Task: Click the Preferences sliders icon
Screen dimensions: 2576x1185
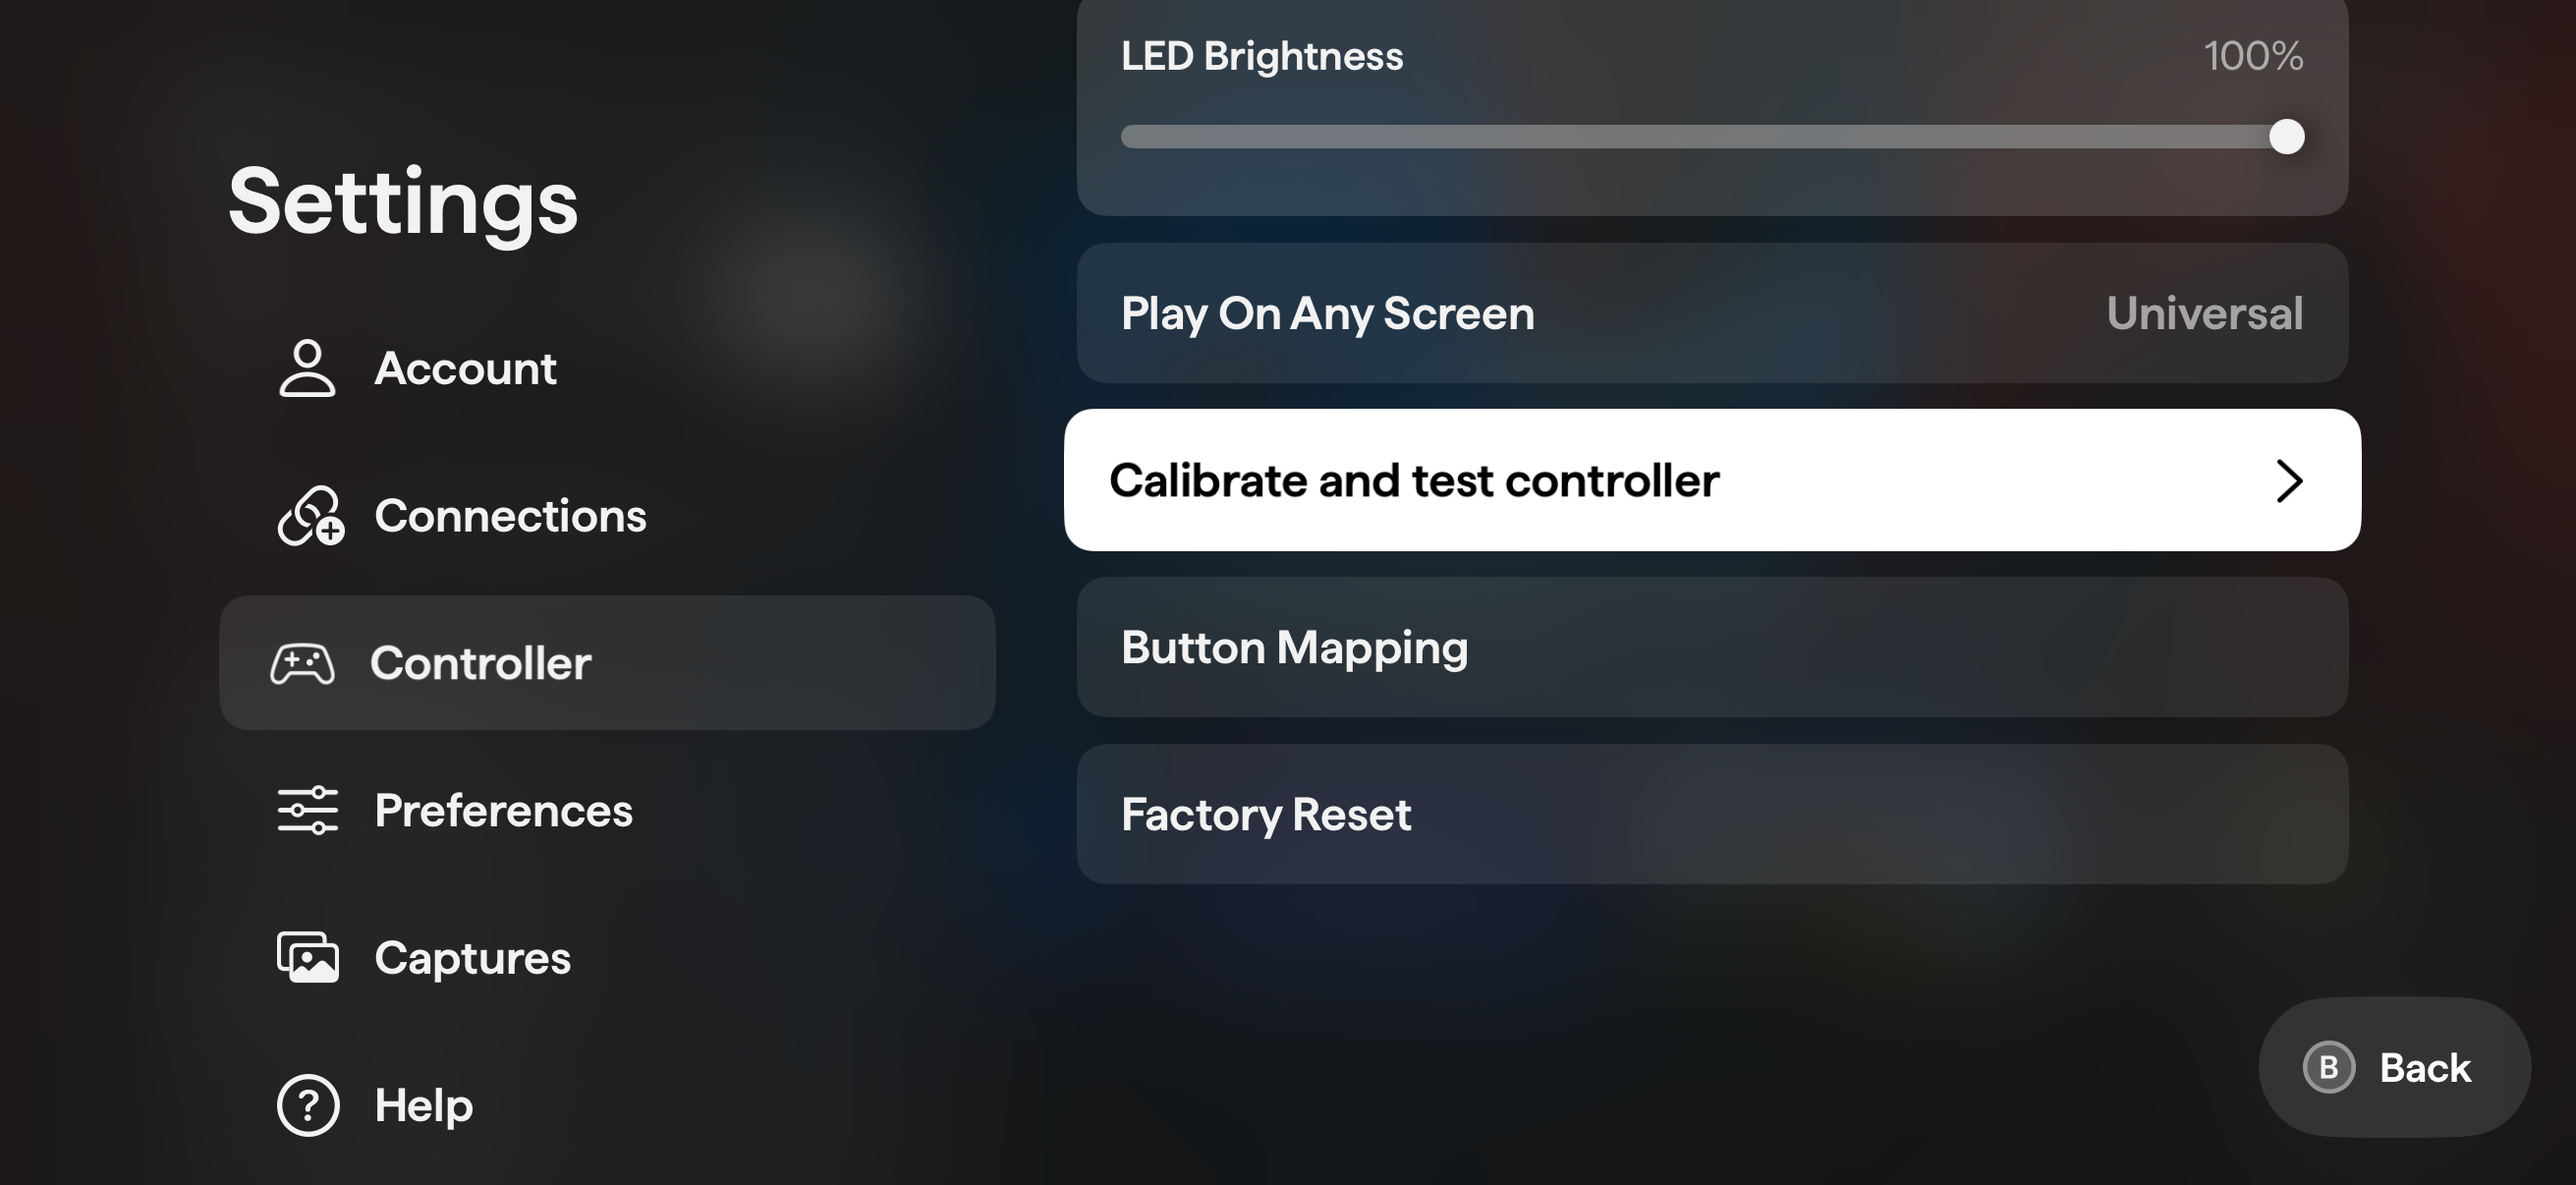Action: pyautogui.click(x=308, y=810)
